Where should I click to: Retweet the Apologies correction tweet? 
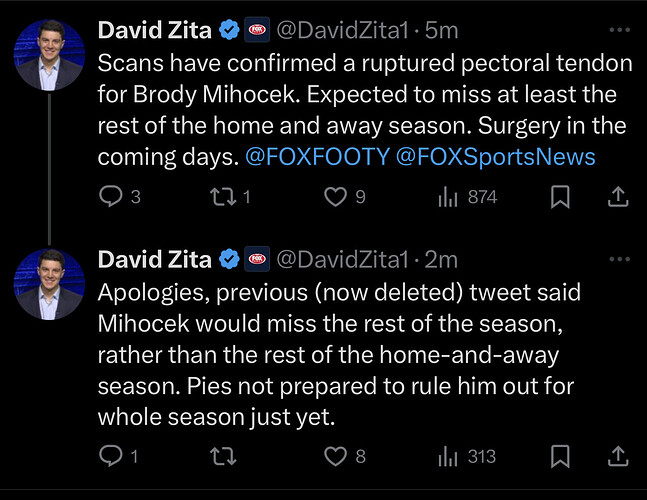pos(223,456)
